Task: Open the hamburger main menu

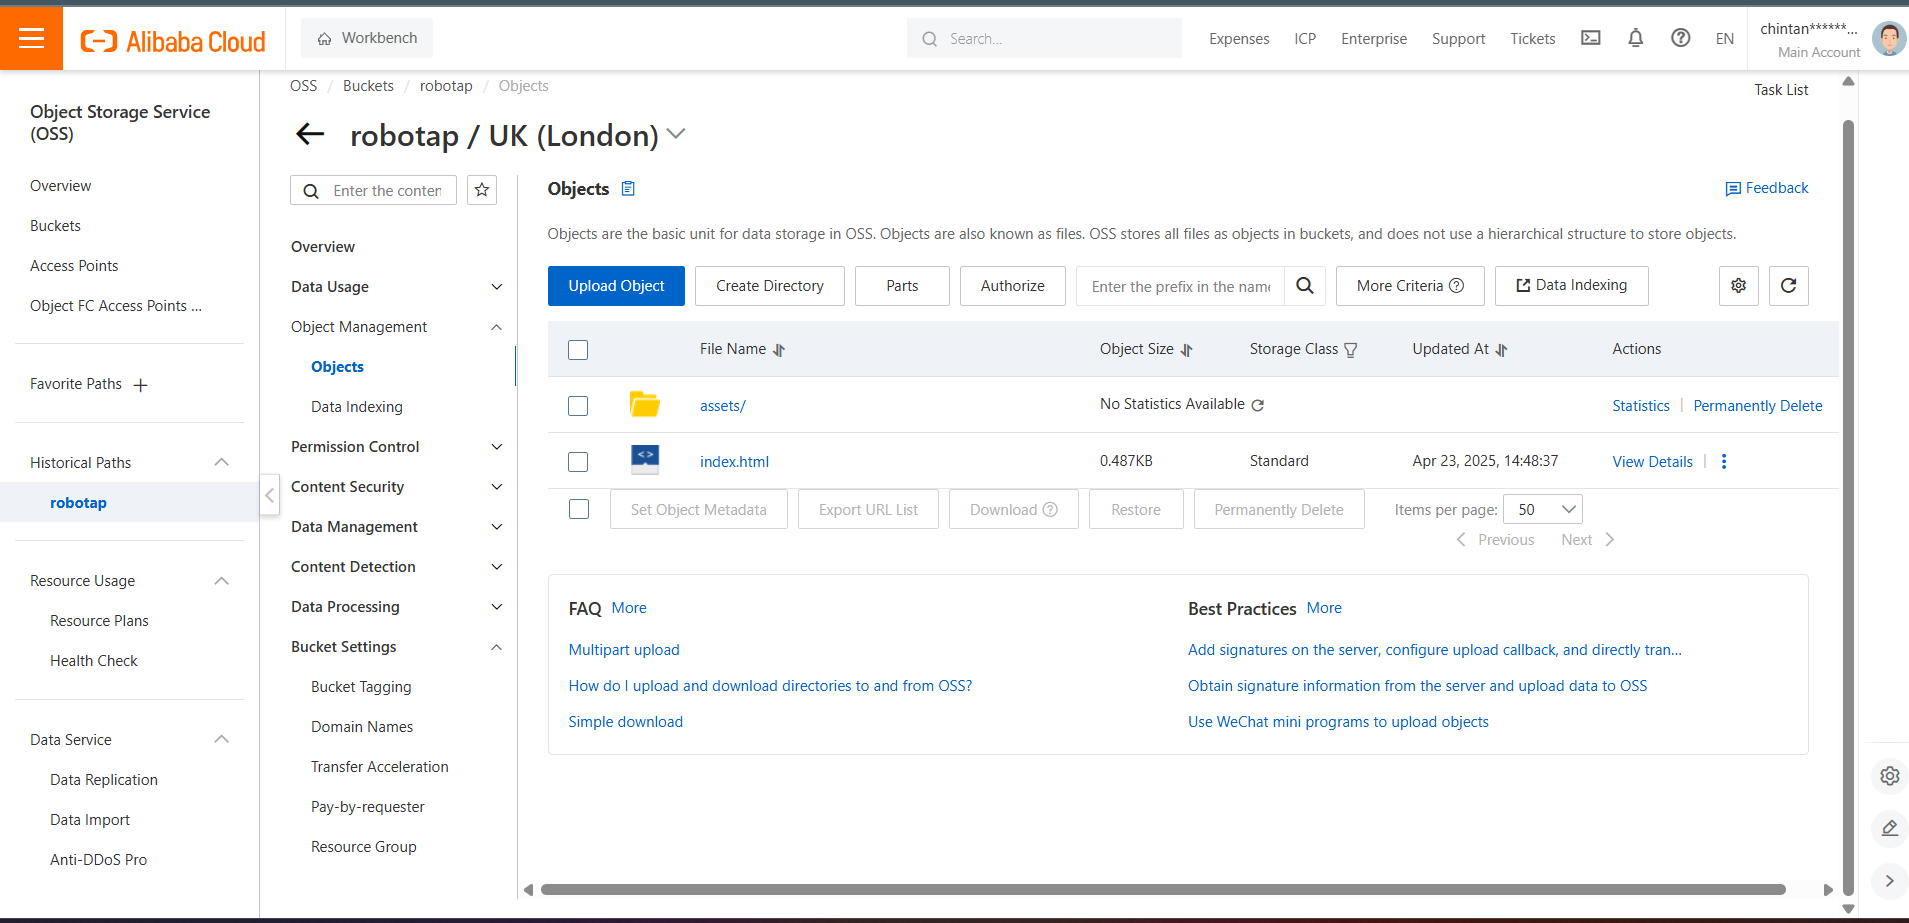Action: (x=31, y=38)
